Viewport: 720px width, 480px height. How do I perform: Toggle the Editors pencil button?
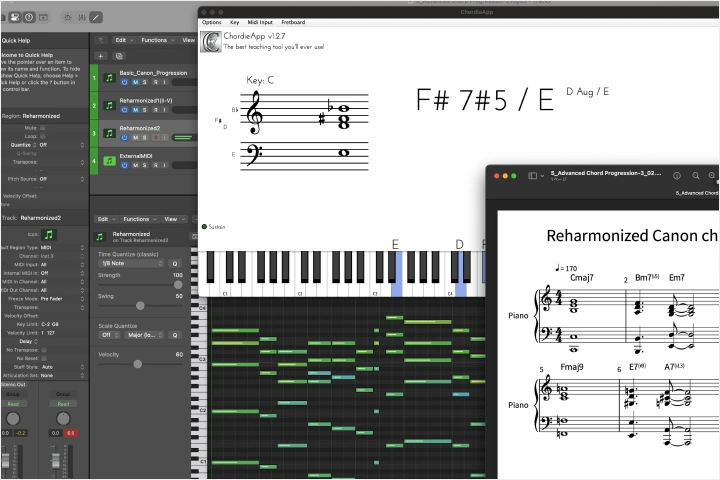96,17
